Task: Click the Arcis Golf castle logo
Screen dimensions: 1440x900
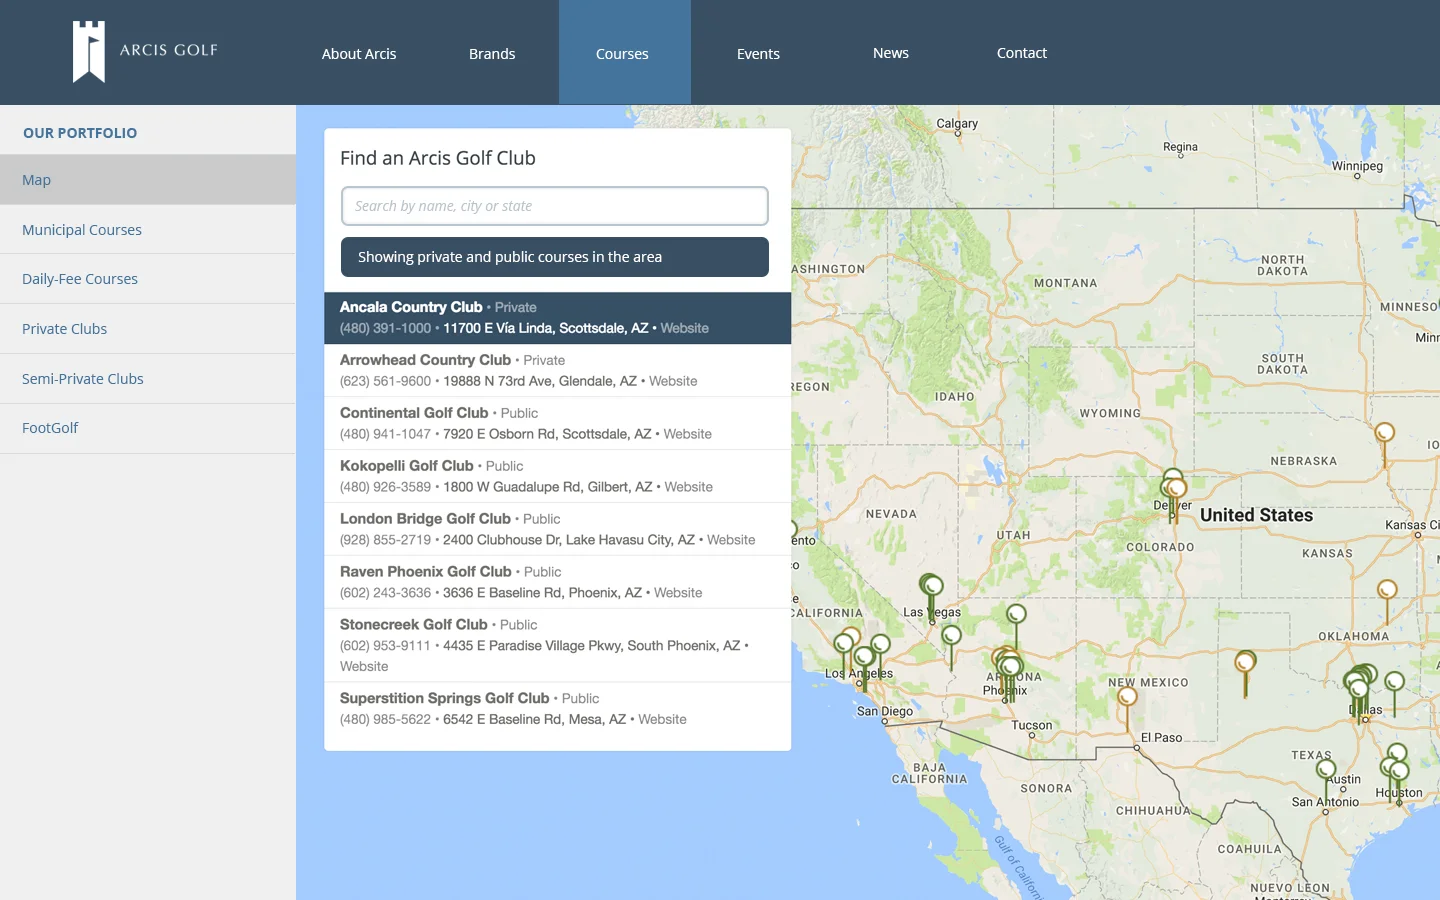Action: point(88,52)
